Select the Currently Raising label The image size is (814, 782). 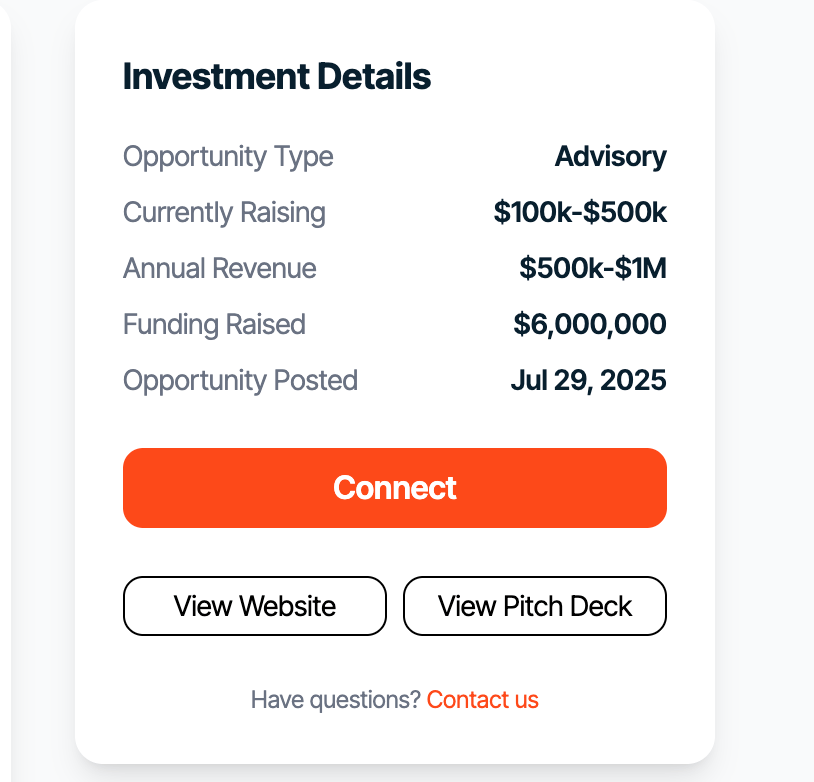click(x=224, y=213)
